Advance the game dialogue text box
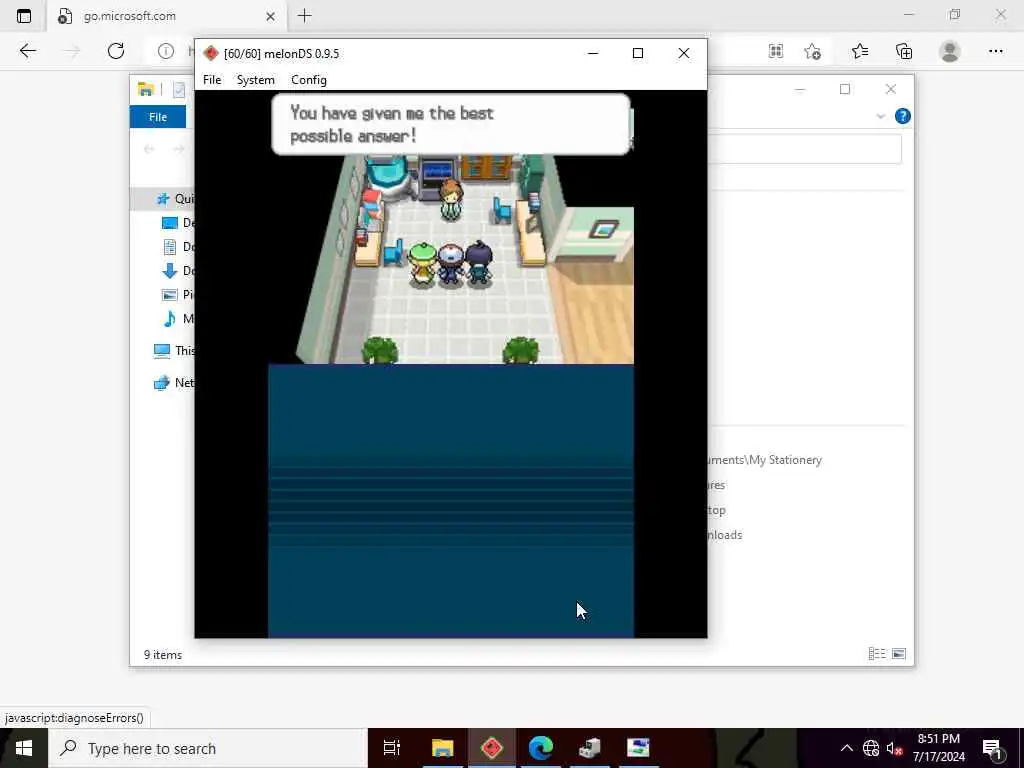This screenshot has width=1024, height=768. tap(451, 124)
